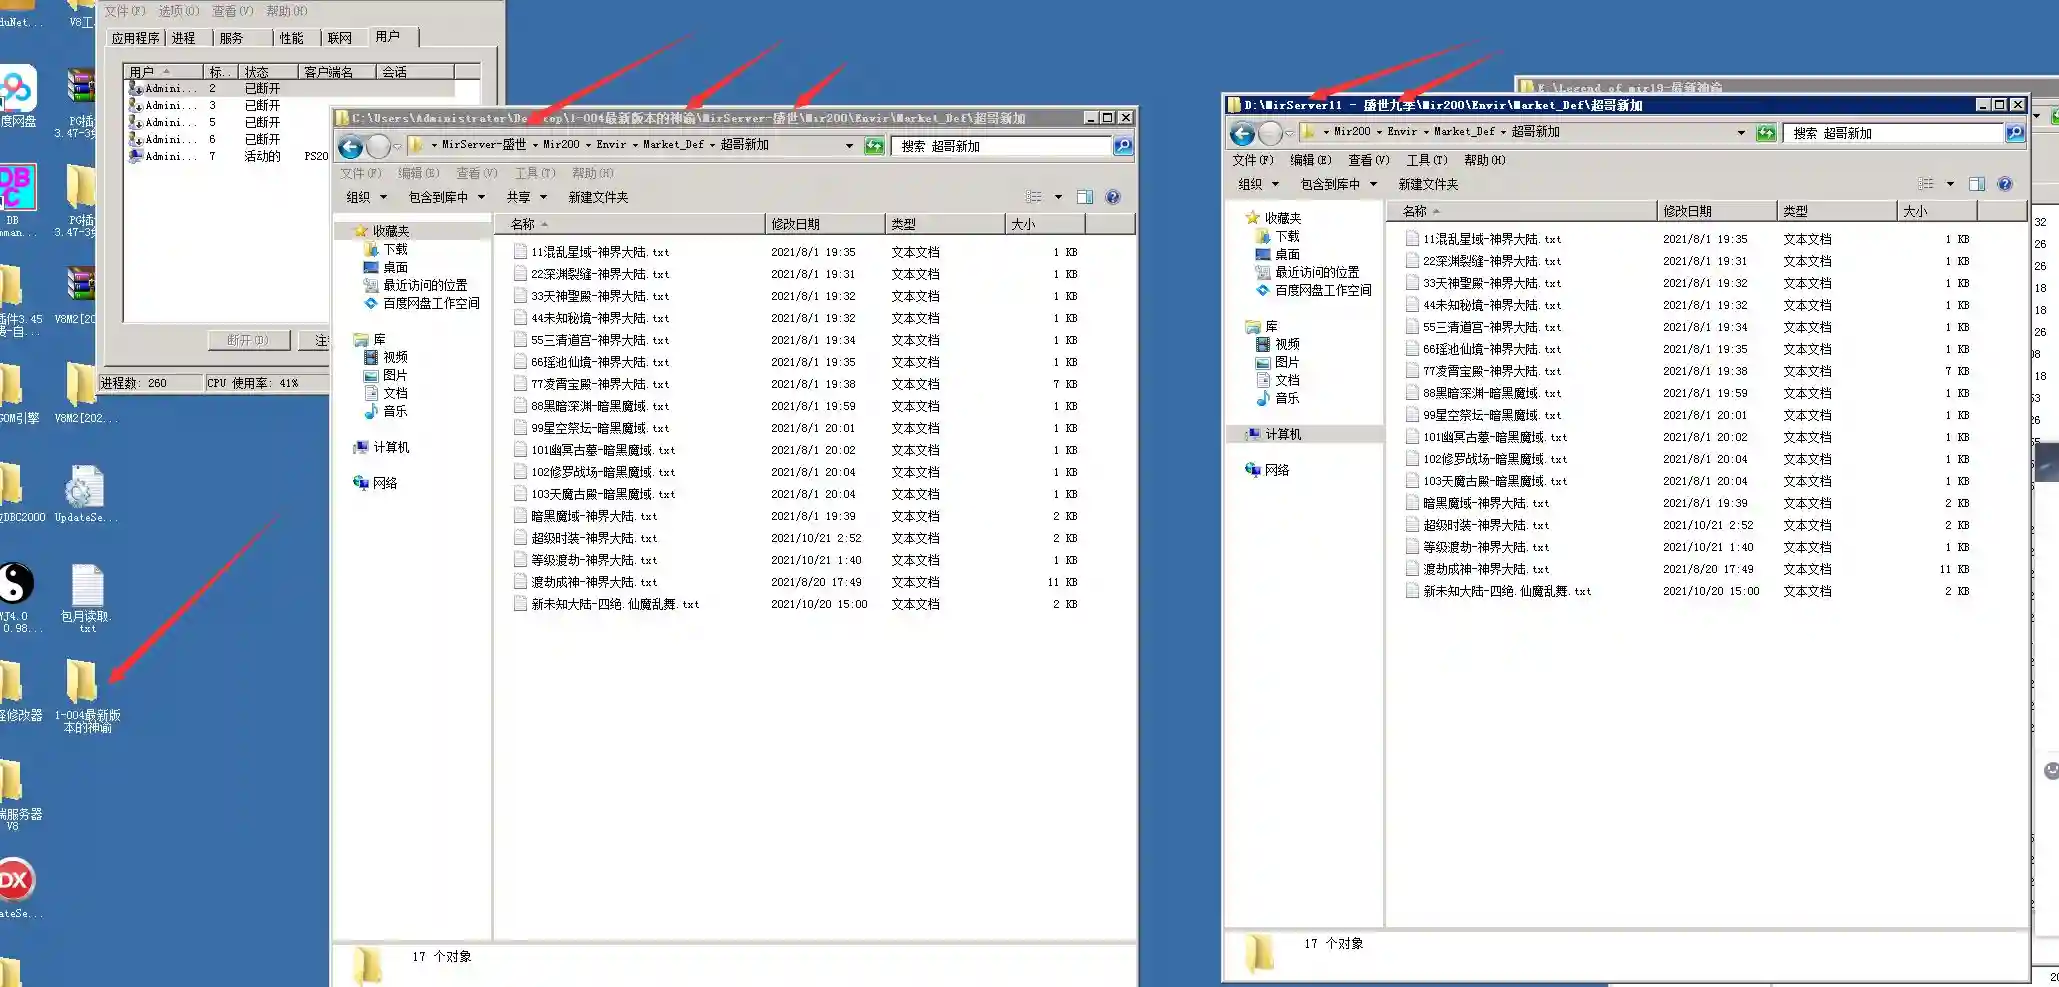Select 新未知大陆-四绝.仙魔乱舞.txt in right Explorer
The width and height of the screenshot is (2059, 987).
(x=1498, y=591)
